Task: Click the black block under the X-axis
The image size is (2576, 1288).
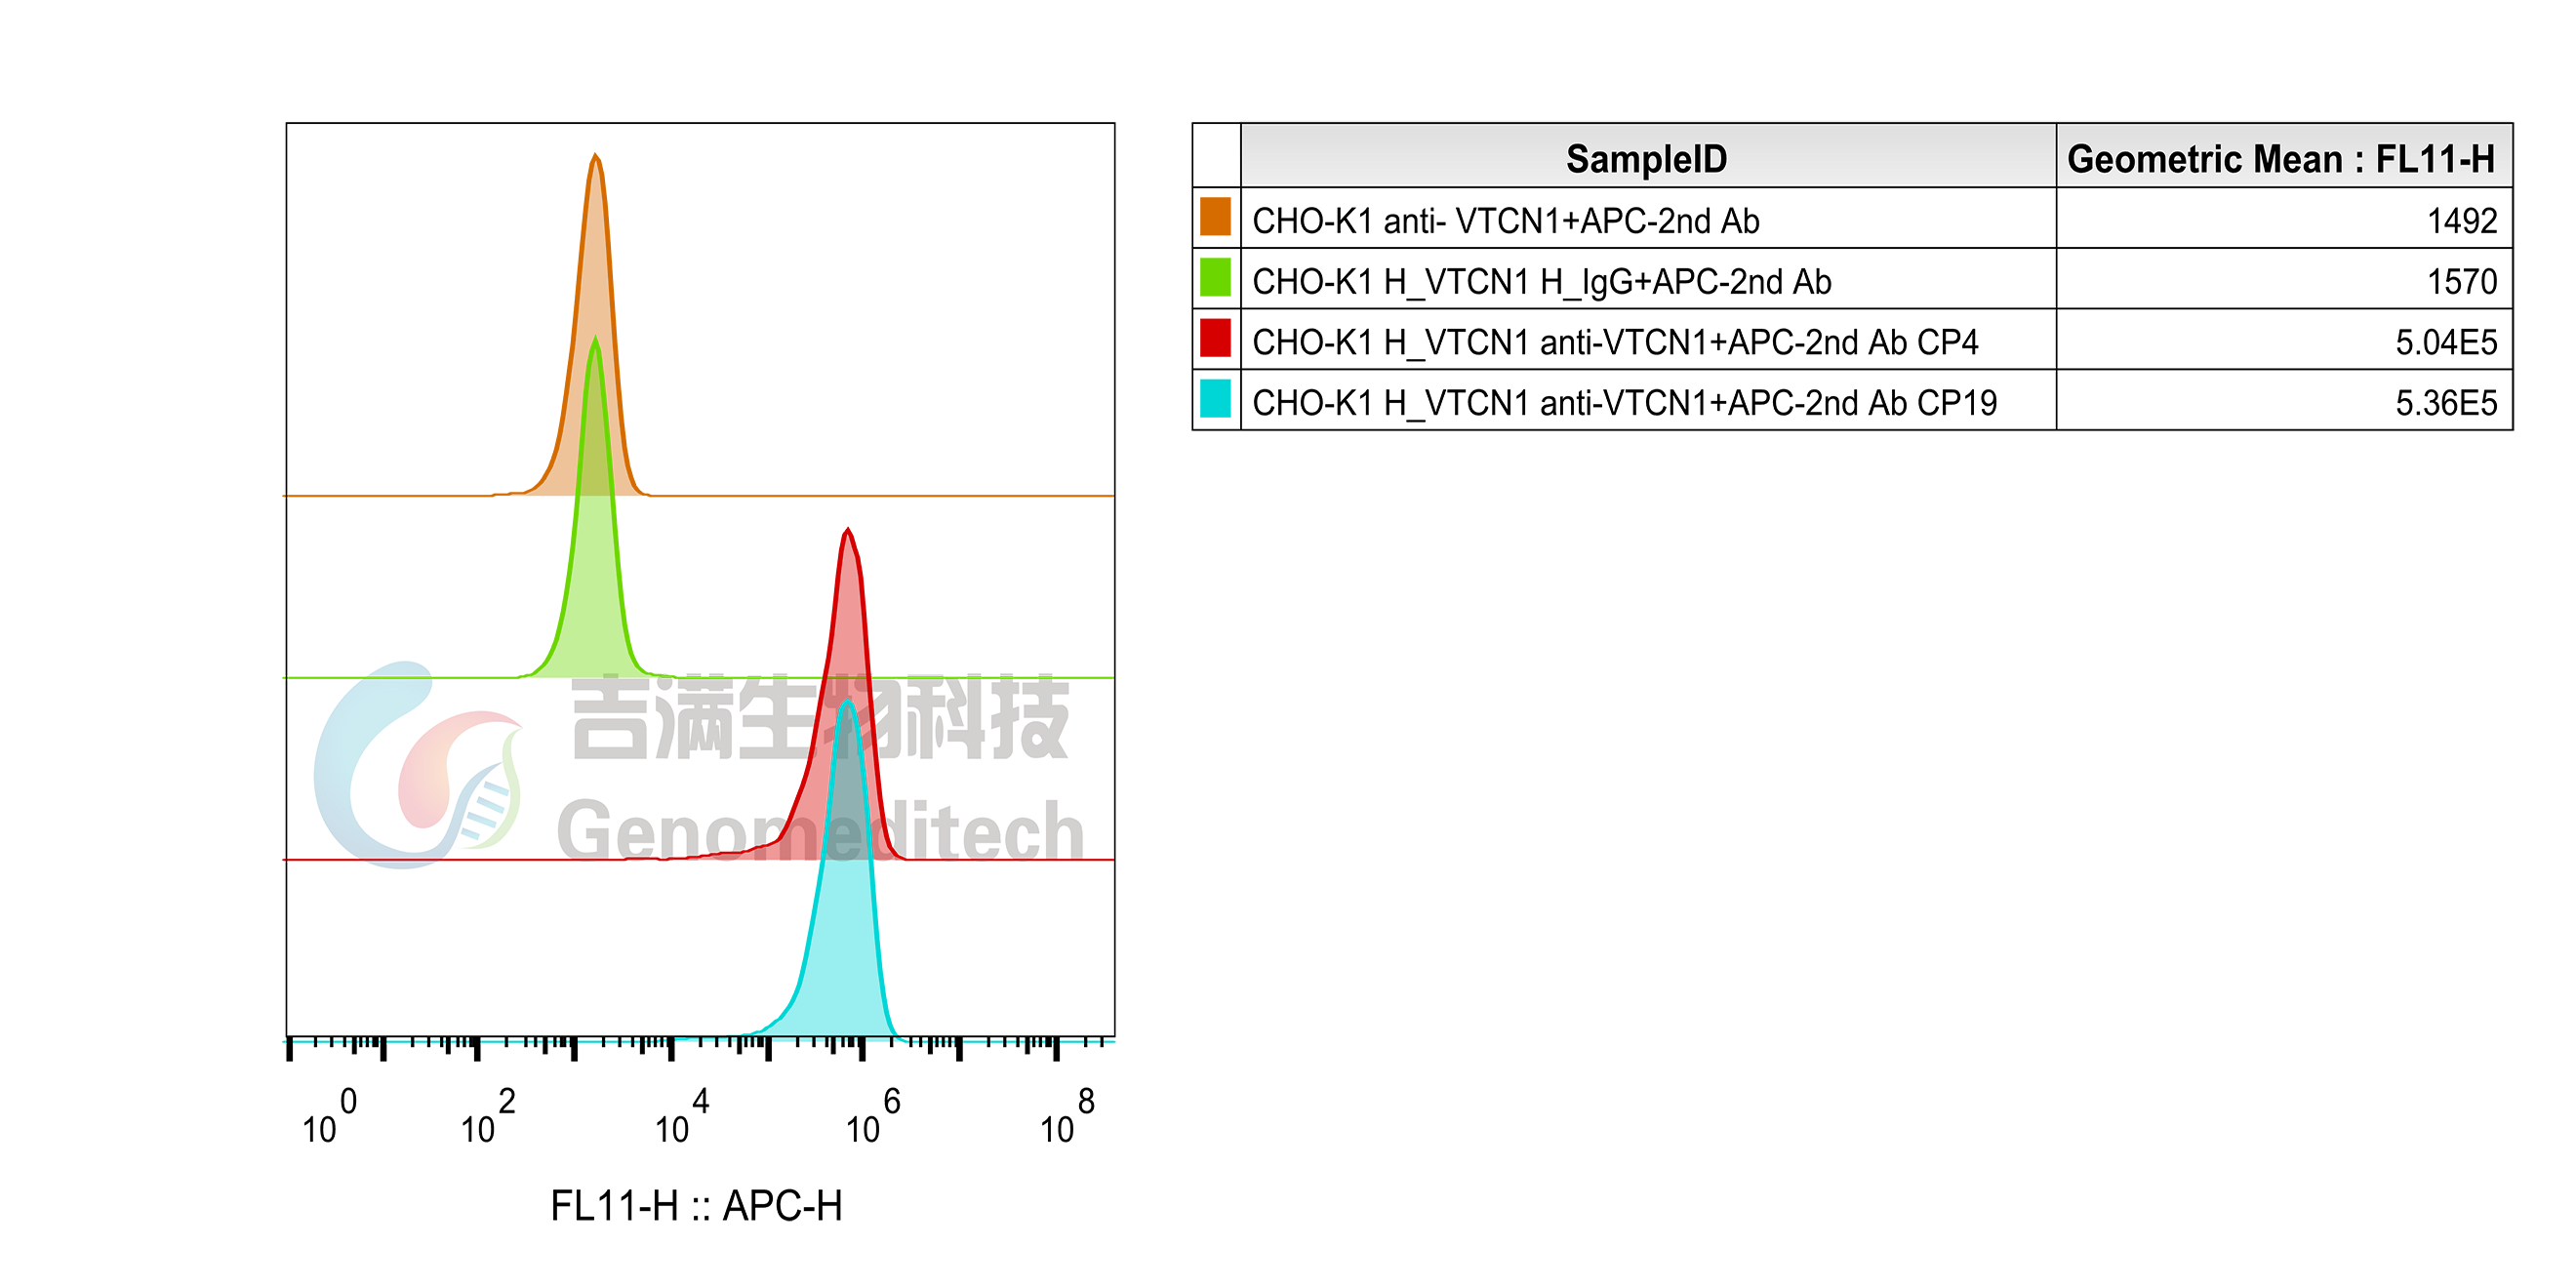Action: pyautogui.click(x=680, y=1180)
